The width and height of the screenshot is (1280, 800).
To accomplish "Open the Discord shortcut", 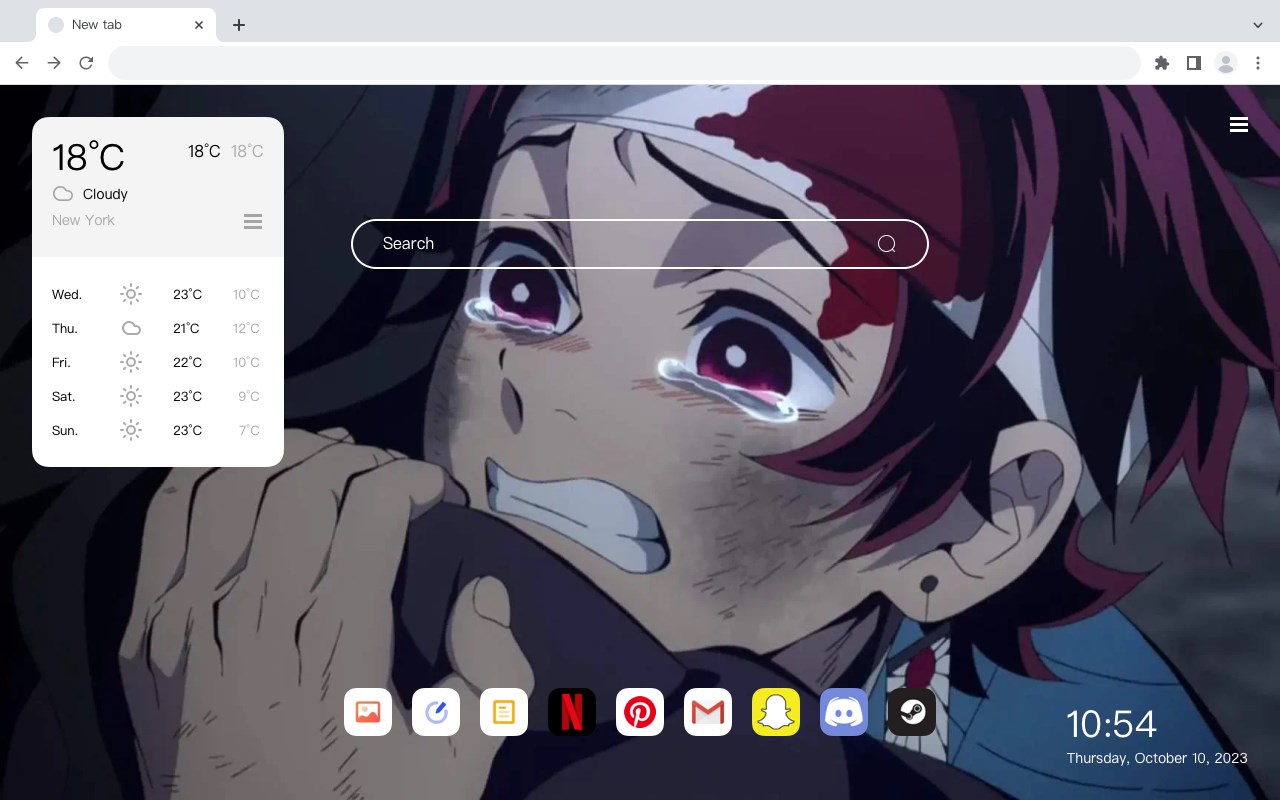I will (x=844, y=712).
